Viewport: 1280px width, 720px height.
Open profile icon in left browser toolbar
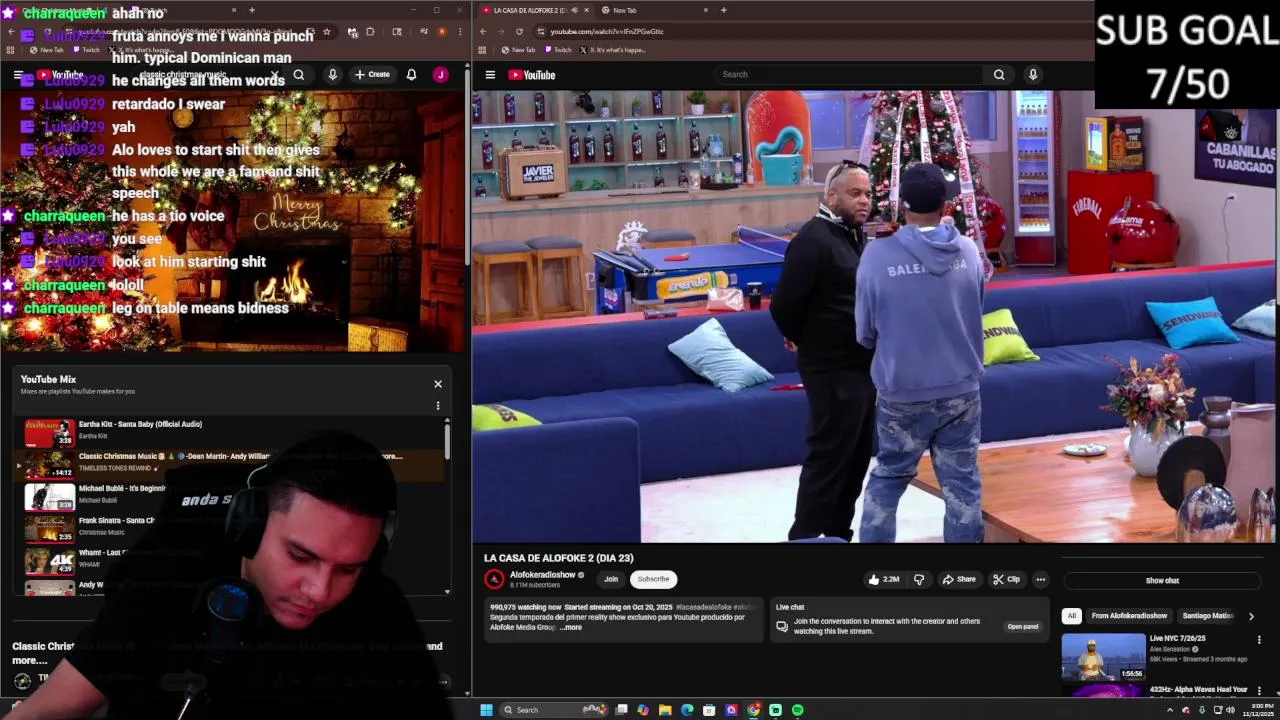point(442,32)
